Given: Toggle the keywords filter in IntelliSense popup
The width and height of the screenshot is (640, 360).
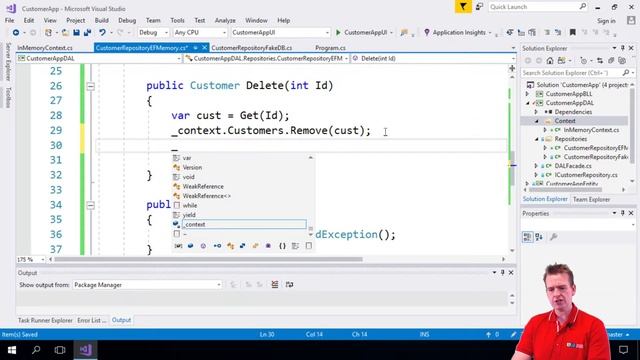Looking at the screenshot, I should pyautogui.click(x=295, y=246).
